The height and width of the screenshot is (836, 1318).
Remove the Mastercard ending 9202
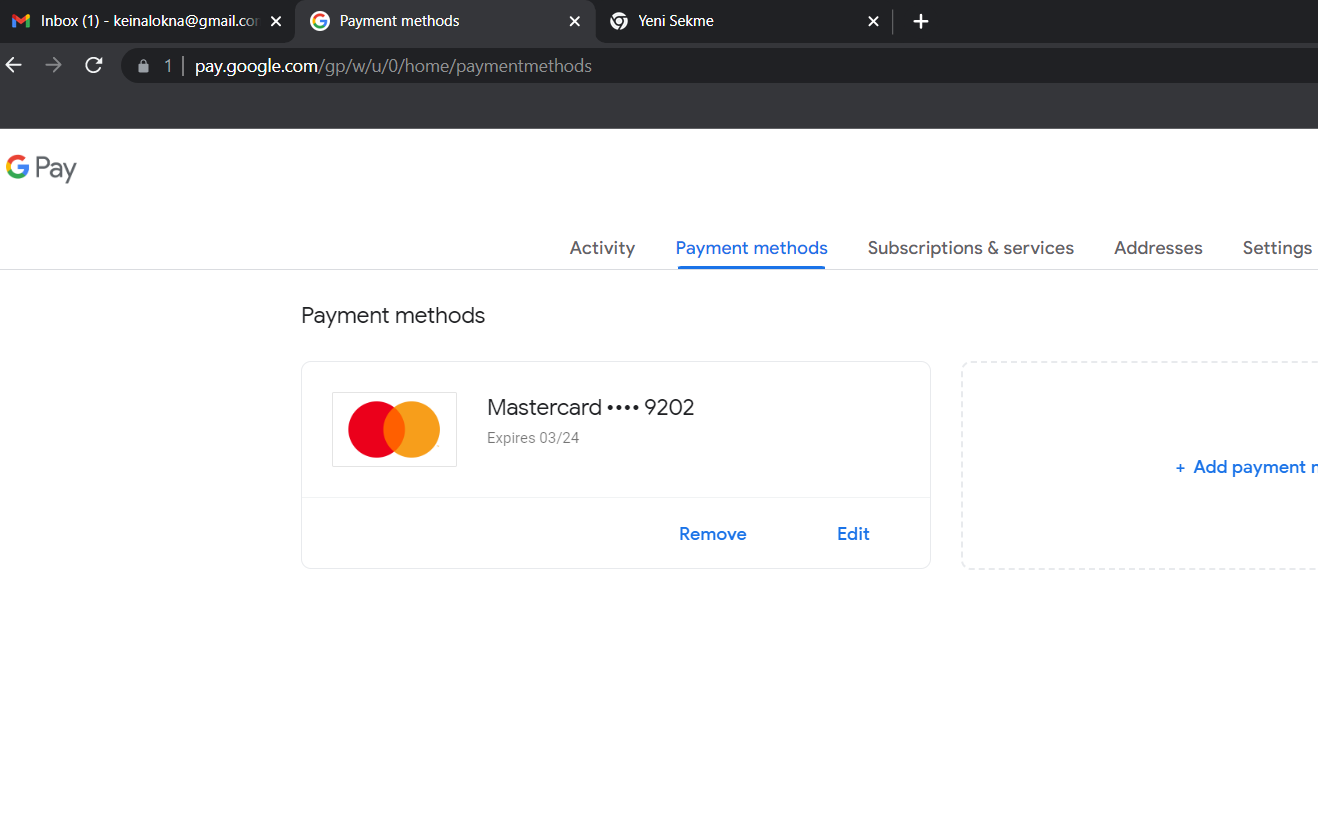point(712,534)
